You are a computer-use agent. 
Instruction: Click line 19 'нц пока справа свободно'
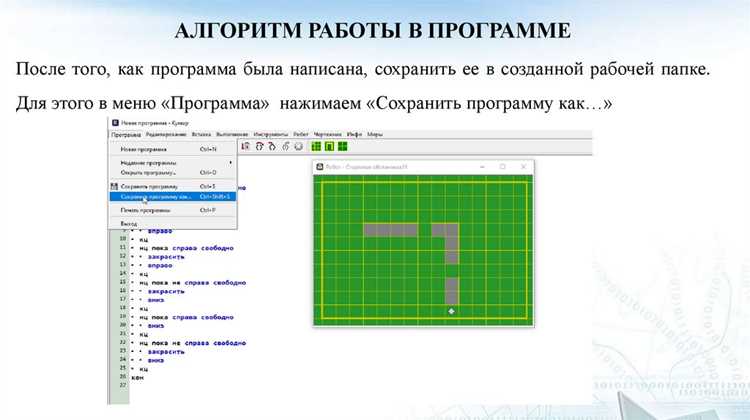(186, 317)
